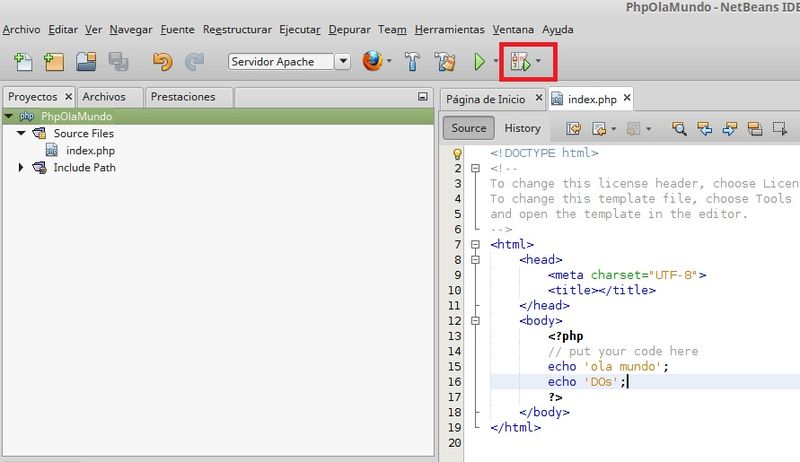The width and height of the screenshot is (800, 462).
Task: Click the editor Forward navigation icon
Action: pyautogui.click(x=633, y=129)
